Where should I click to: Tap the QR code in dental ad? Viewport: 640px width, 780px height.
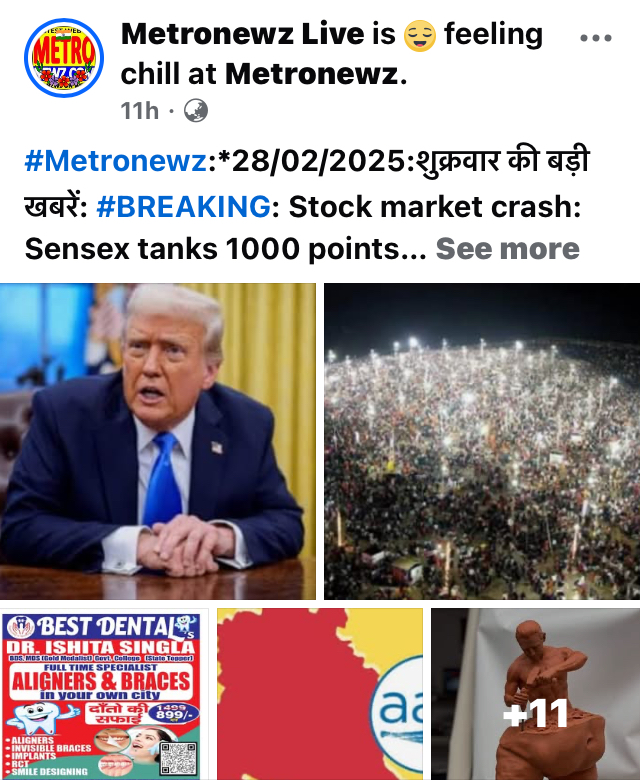pyautogui.click(x=179, y=758)
